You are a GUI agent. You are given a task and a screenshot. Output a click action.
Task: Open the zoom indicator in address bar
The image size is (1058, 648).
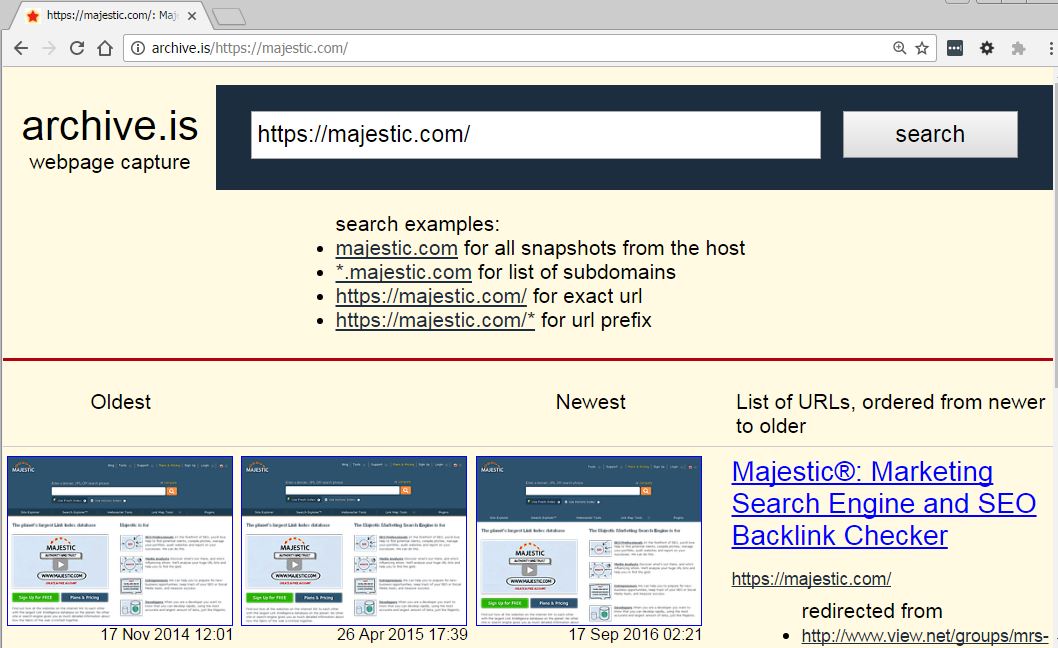point(900,48)
